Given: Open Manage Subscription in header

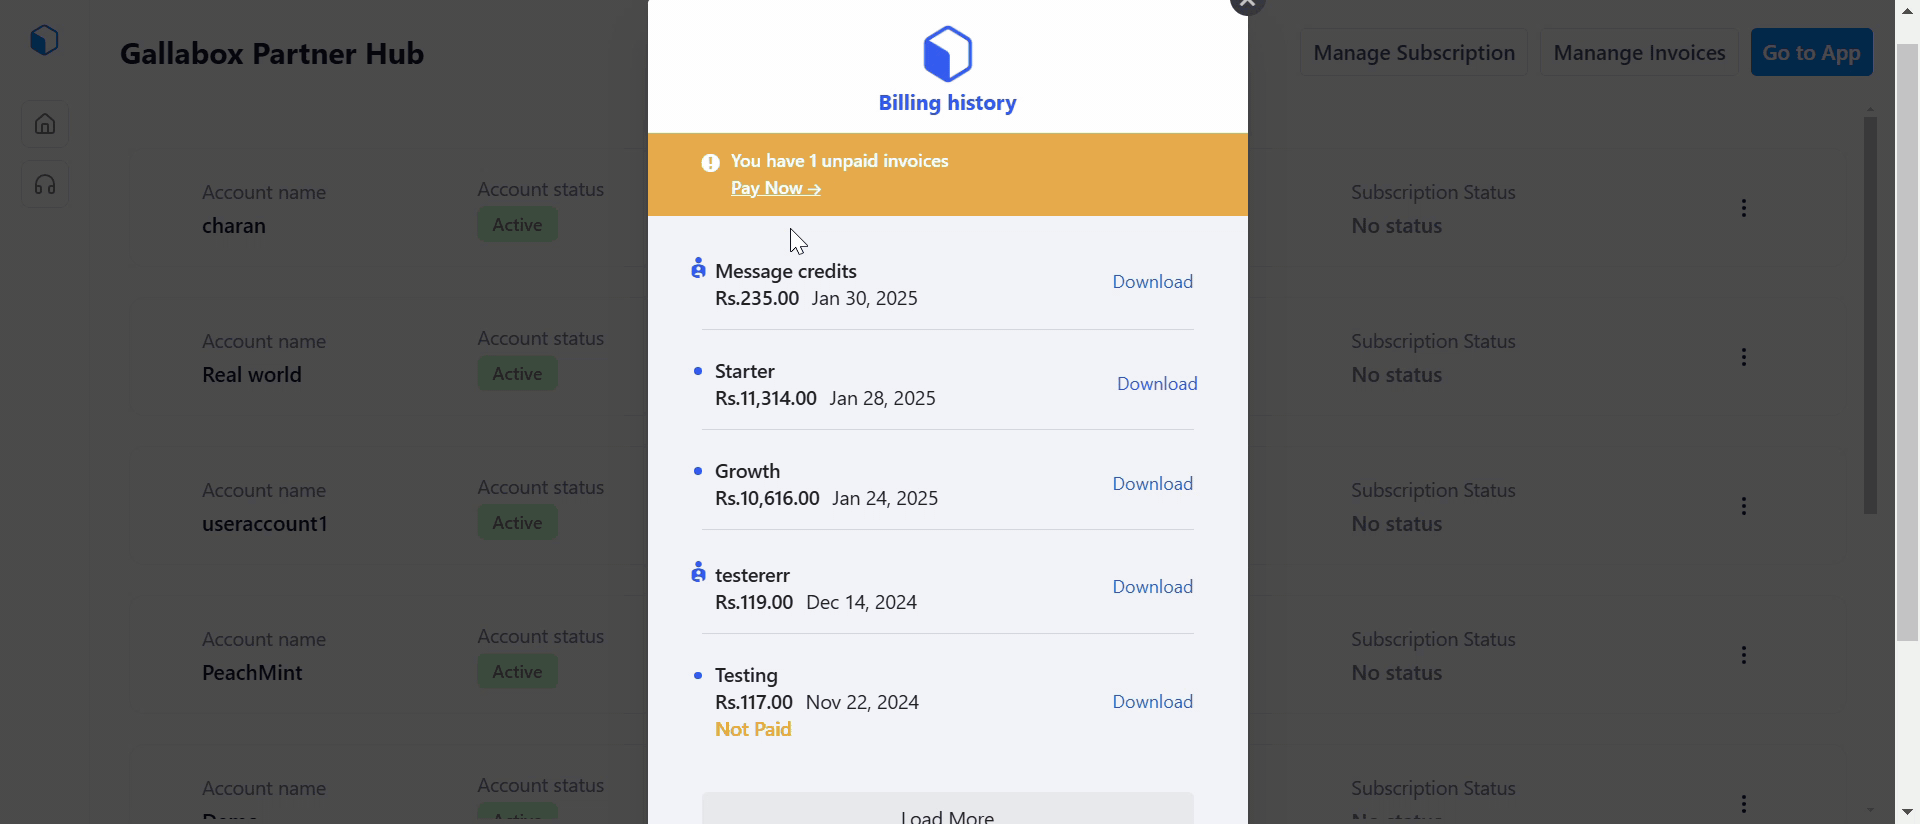Looking at the screenshot, I should tap(1413, 53).
